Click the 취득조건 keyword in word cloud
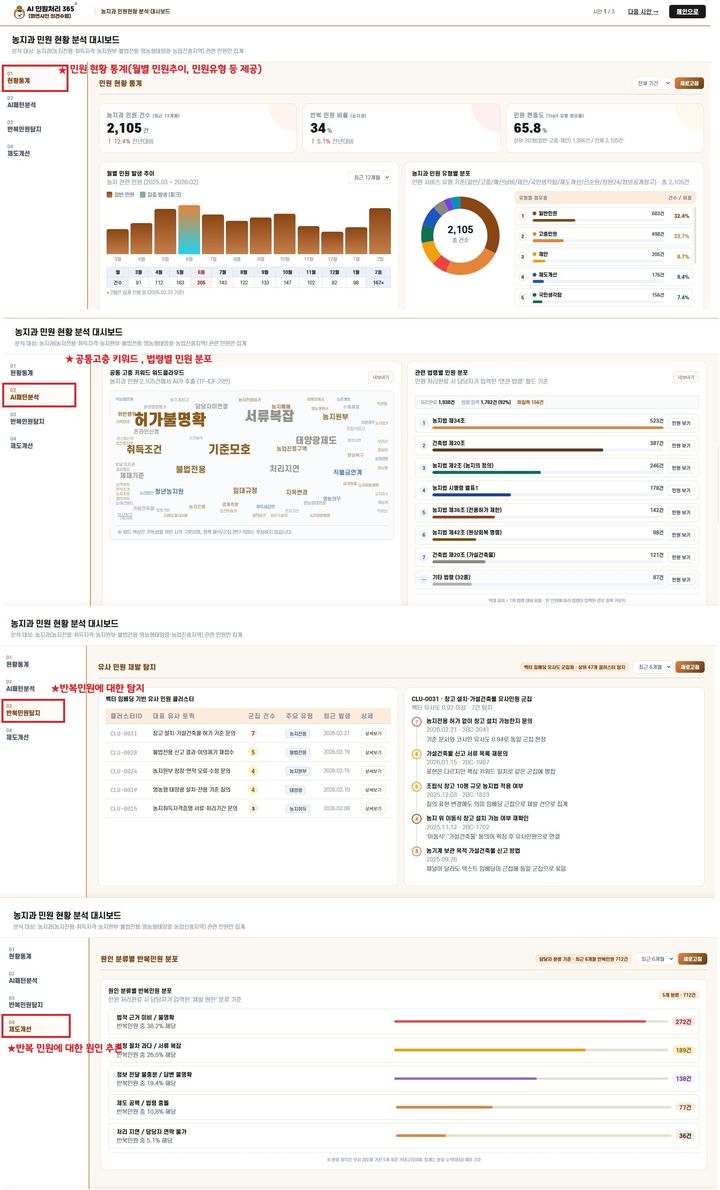720x1190 pixels. coord(144,449)
